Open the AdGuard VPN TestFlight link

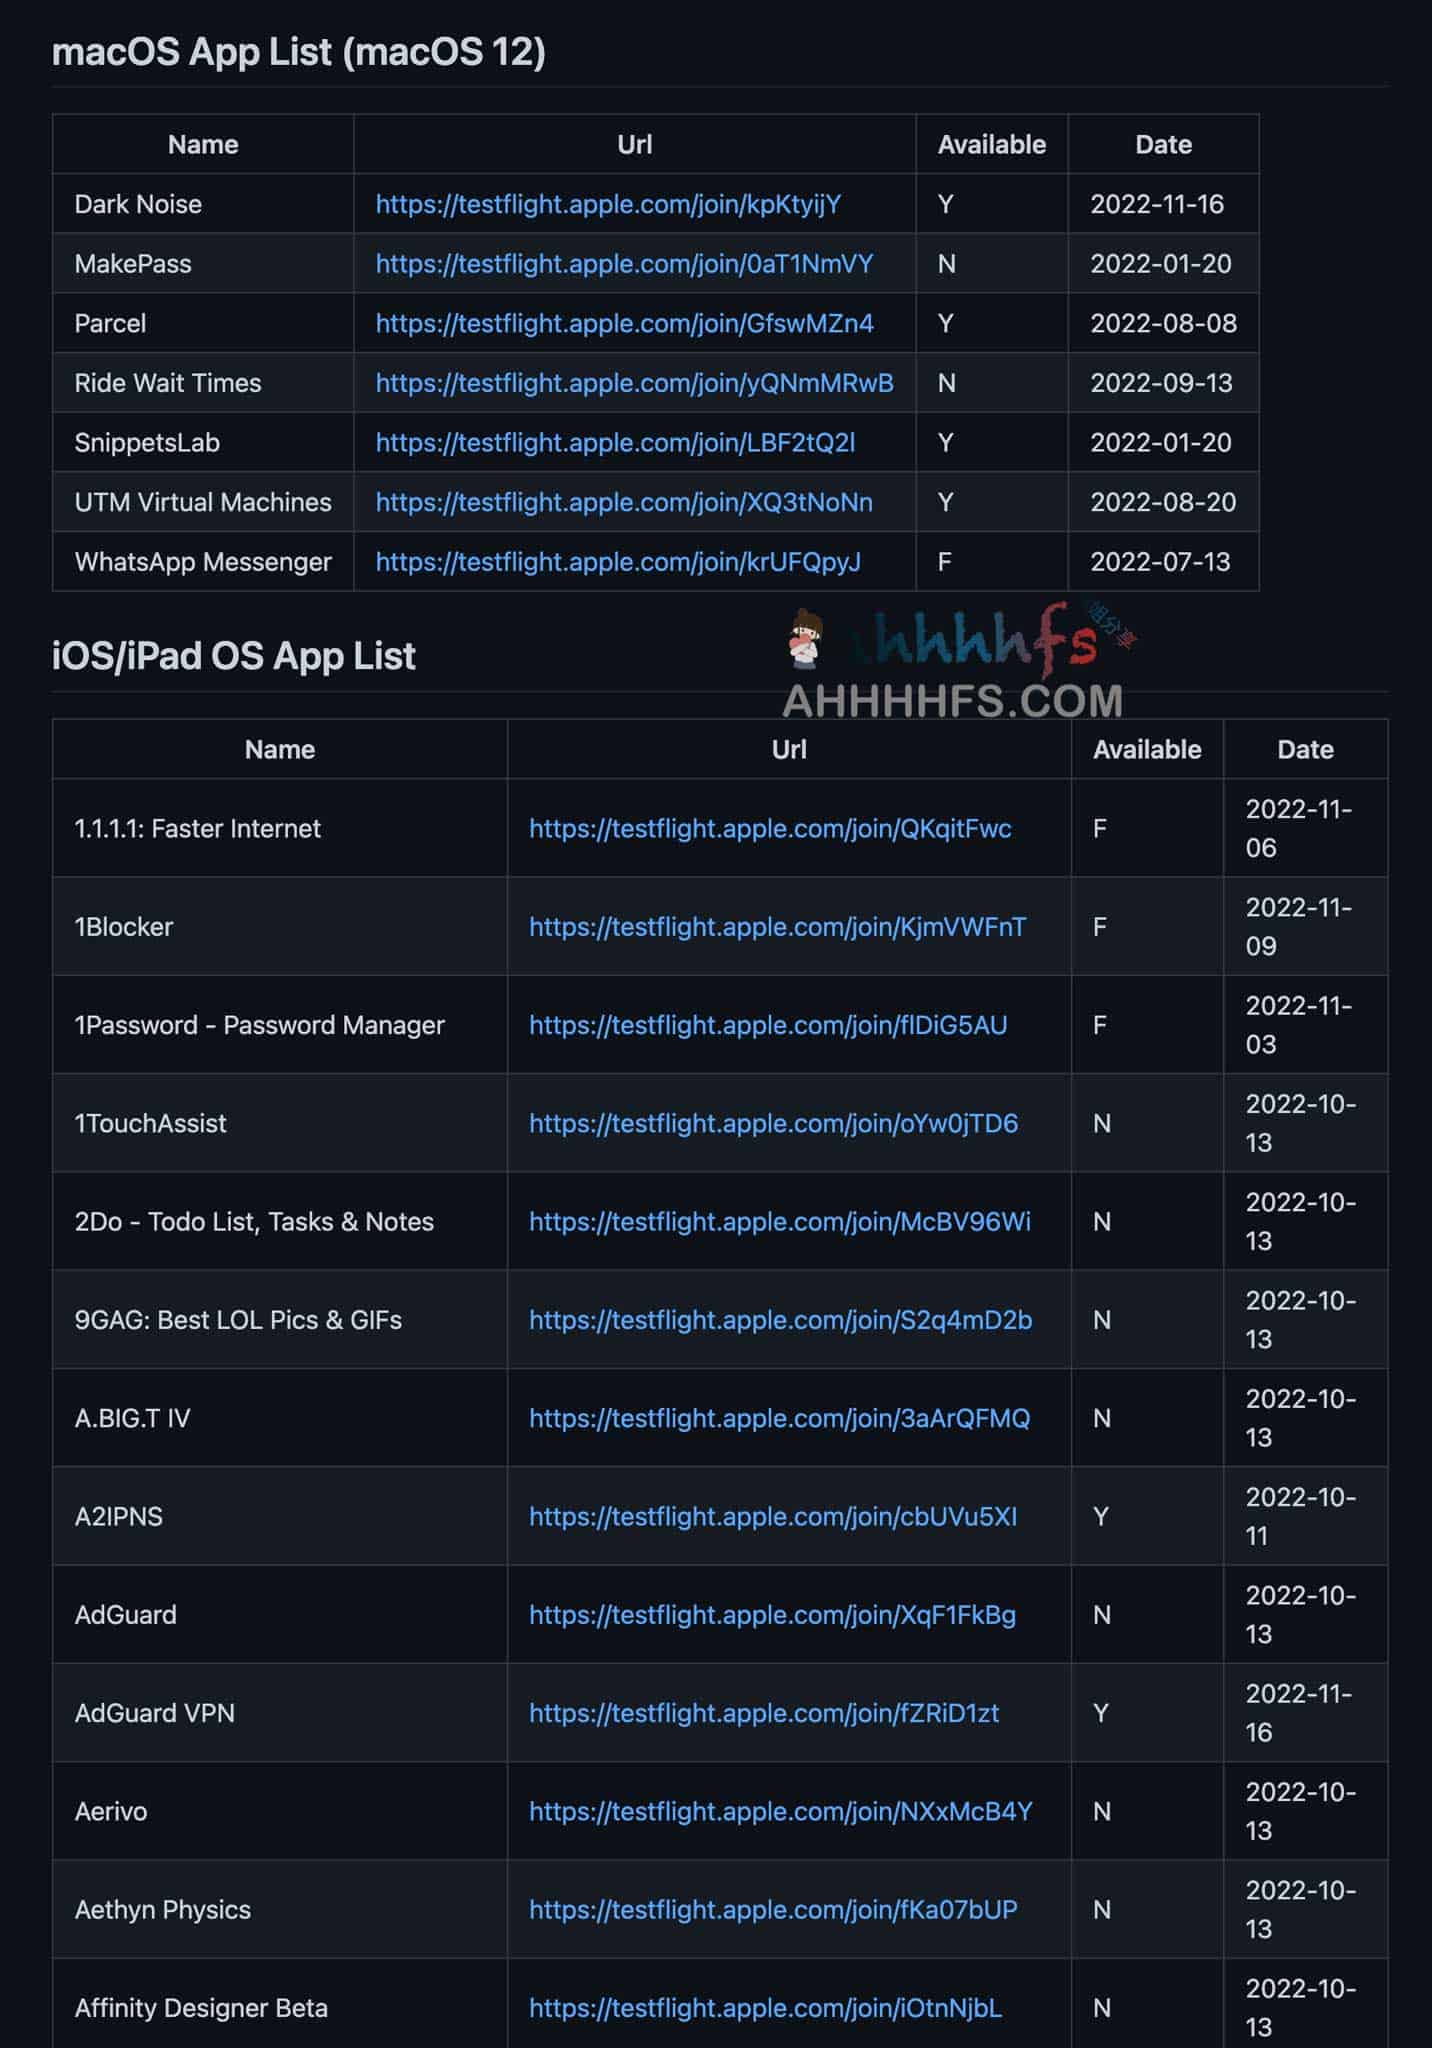764,1713
